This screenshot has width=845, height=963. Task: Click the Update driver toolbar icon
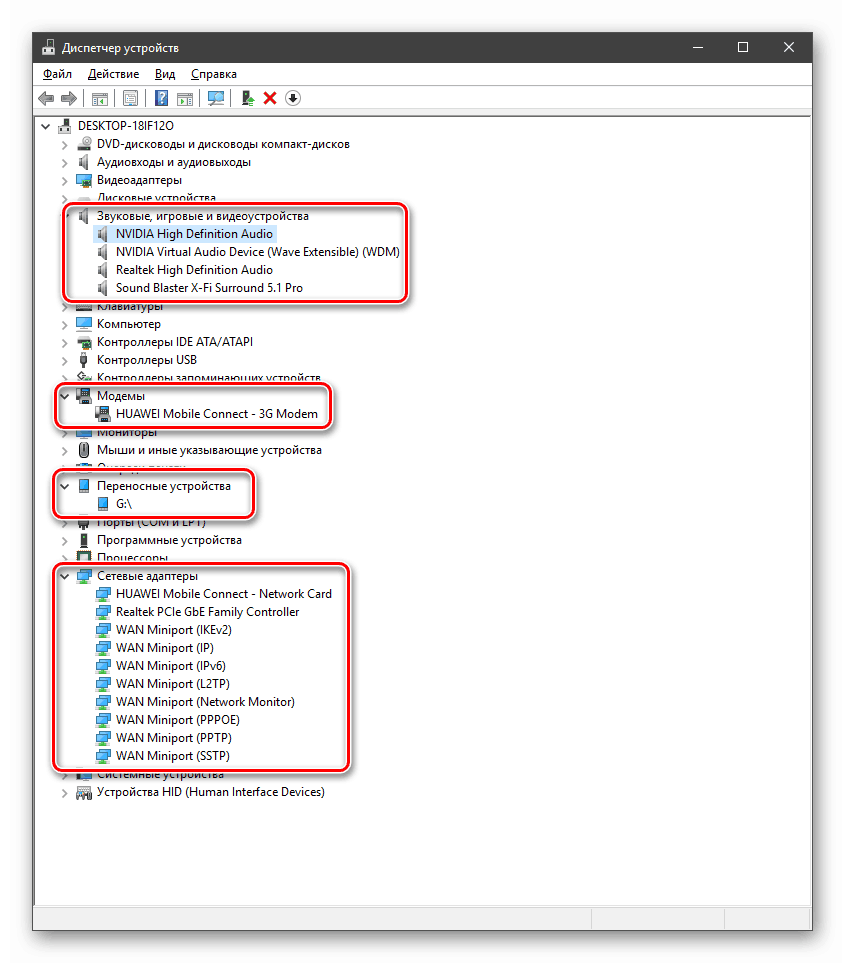(247, 98)
